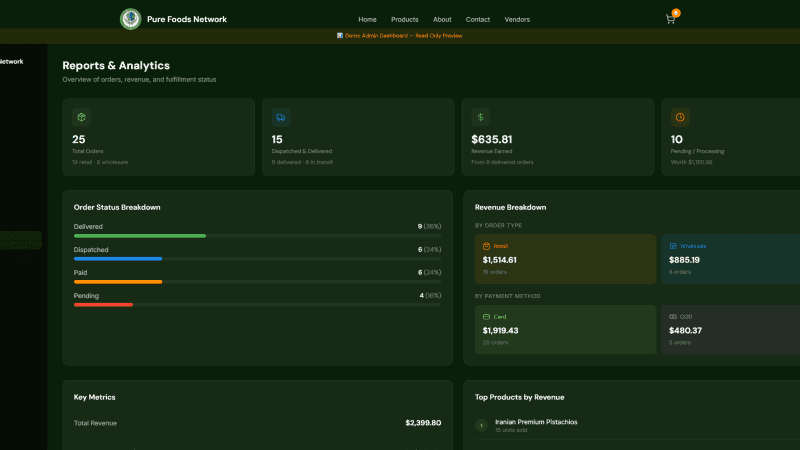Screen dimensions: 800x450
Task: Click the BY PAYMENT METHOD label
Action: pyautogui.click(x=507, y=296)
